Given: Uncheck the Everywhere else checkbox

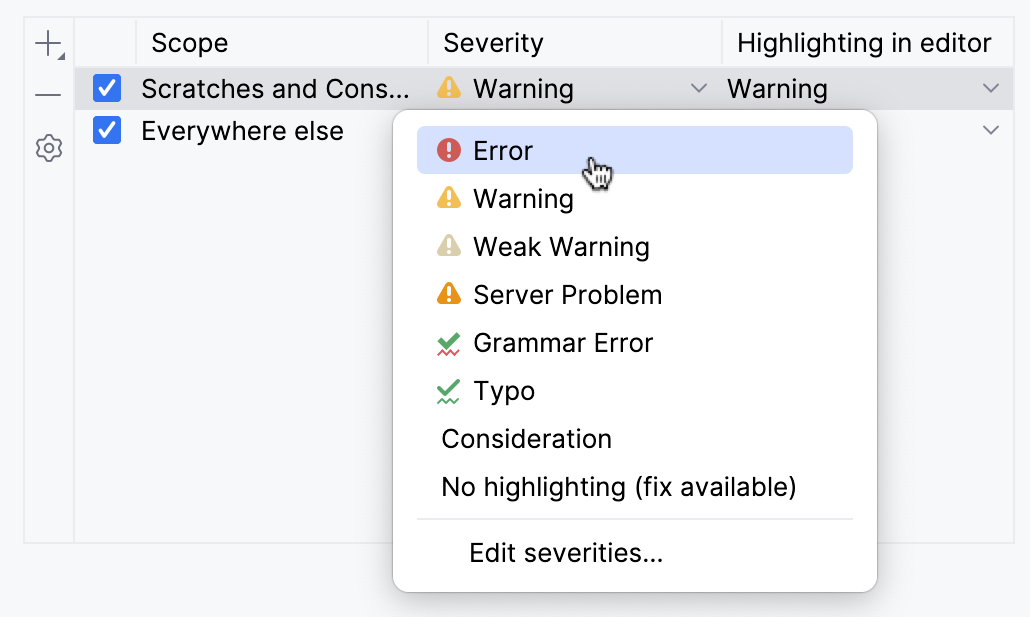Looking at the screenshot, I should [x=106, y=130].
